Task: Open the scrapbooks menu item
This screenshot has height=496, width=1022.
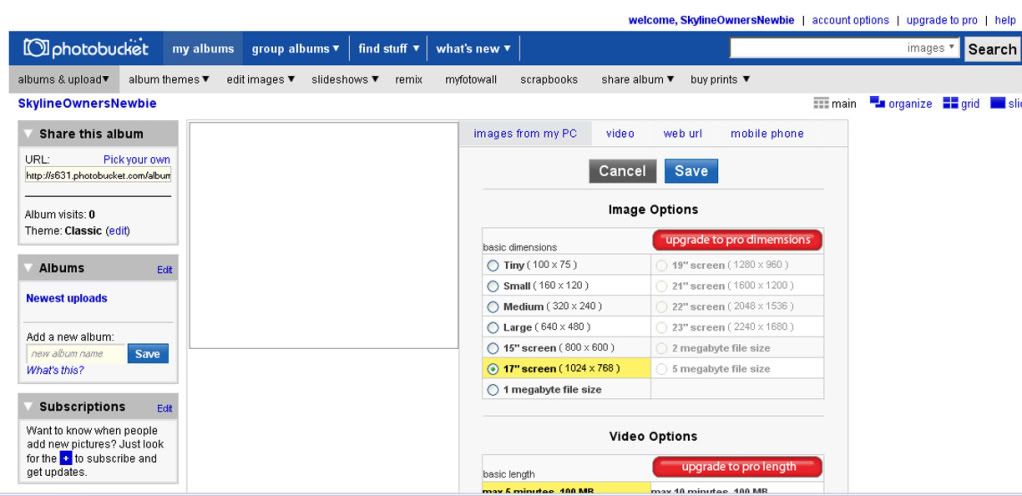Action: [549, 80]
